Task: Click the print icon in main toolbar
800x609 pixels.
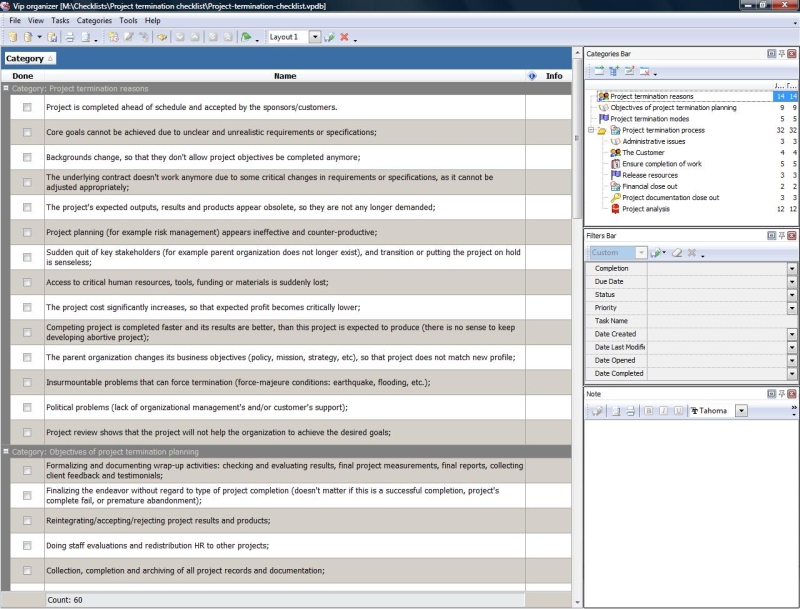Action: tap(69, 37)
